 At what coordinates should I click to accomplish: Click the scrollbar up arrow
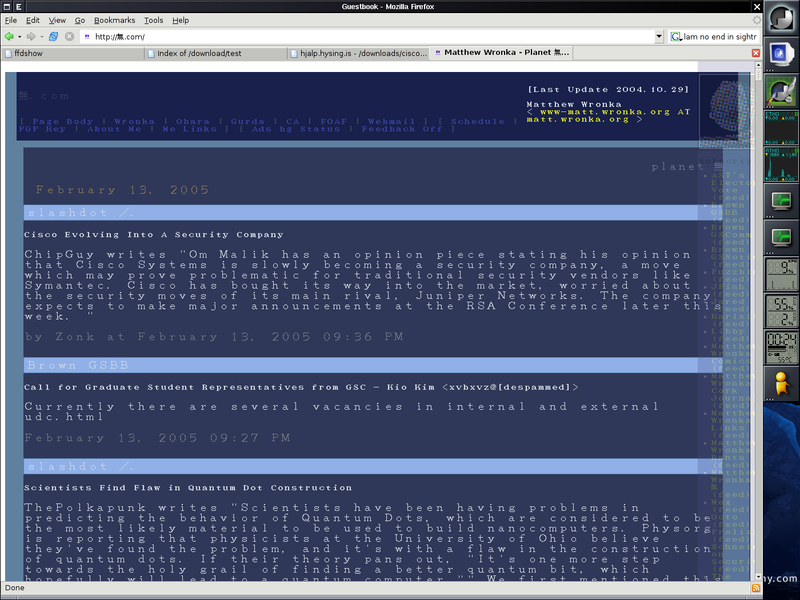758,66
